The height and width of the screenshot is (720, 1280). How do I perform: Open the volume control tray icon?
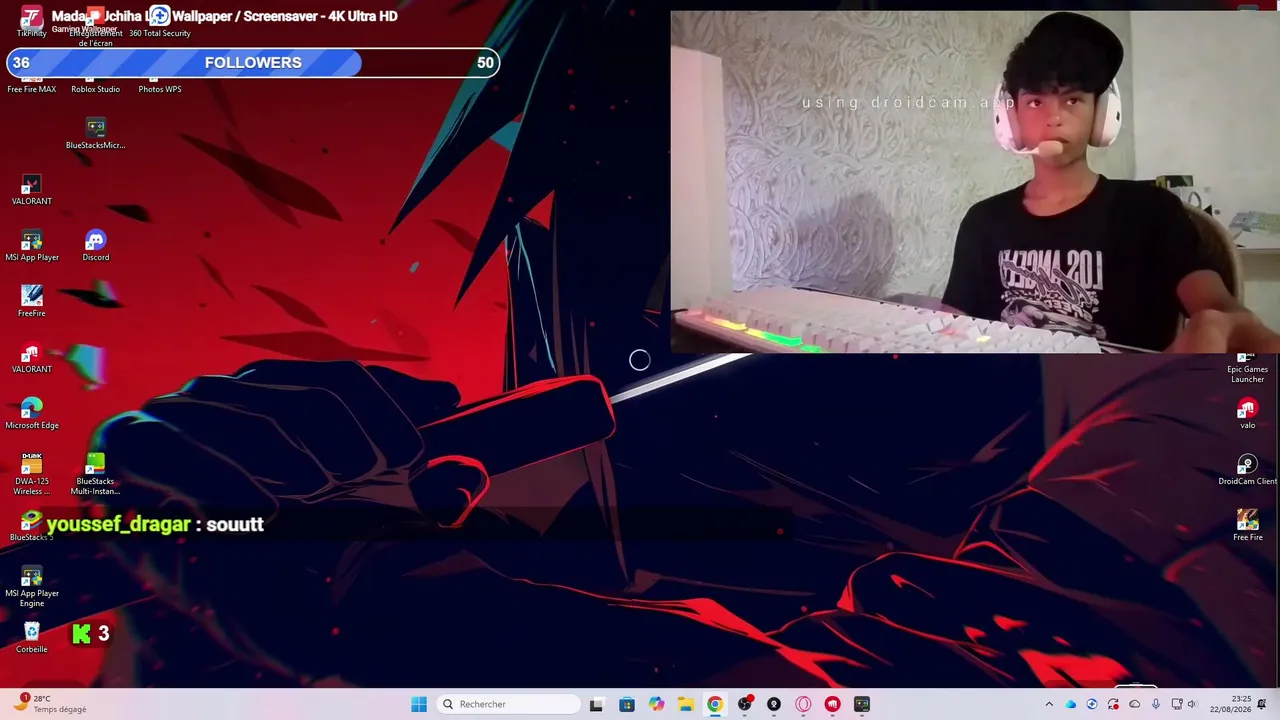[1191, 704]
